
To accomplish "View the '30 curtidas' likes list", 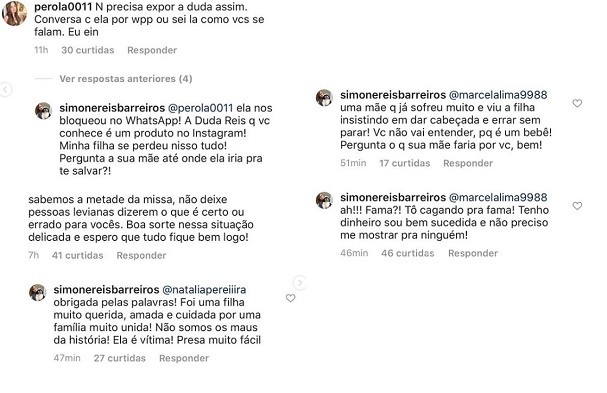I will point(87,50).
